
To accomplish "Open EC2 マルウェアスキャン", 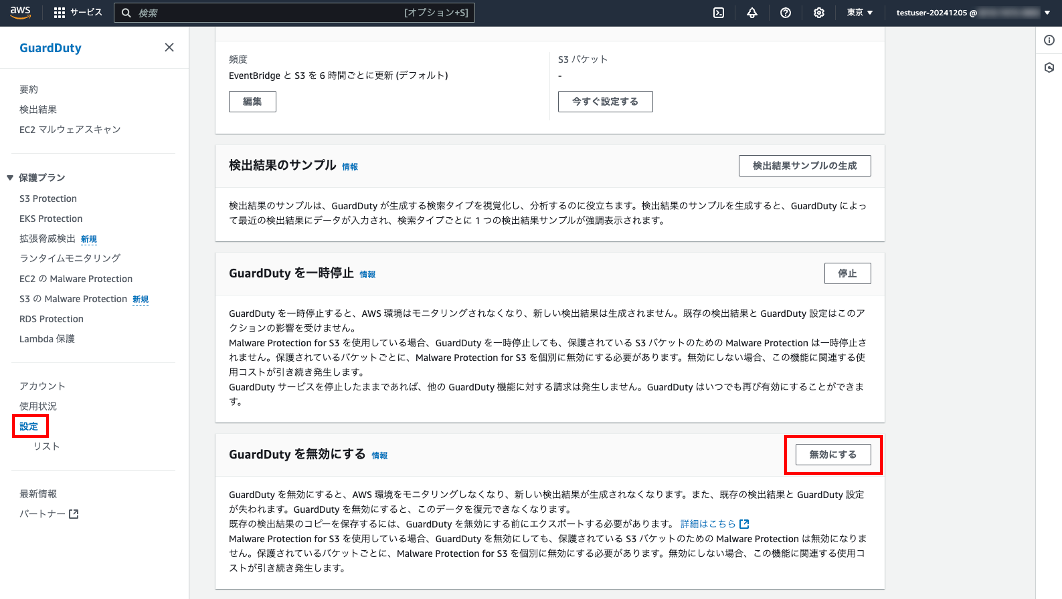I will click(x=70, y=129).
